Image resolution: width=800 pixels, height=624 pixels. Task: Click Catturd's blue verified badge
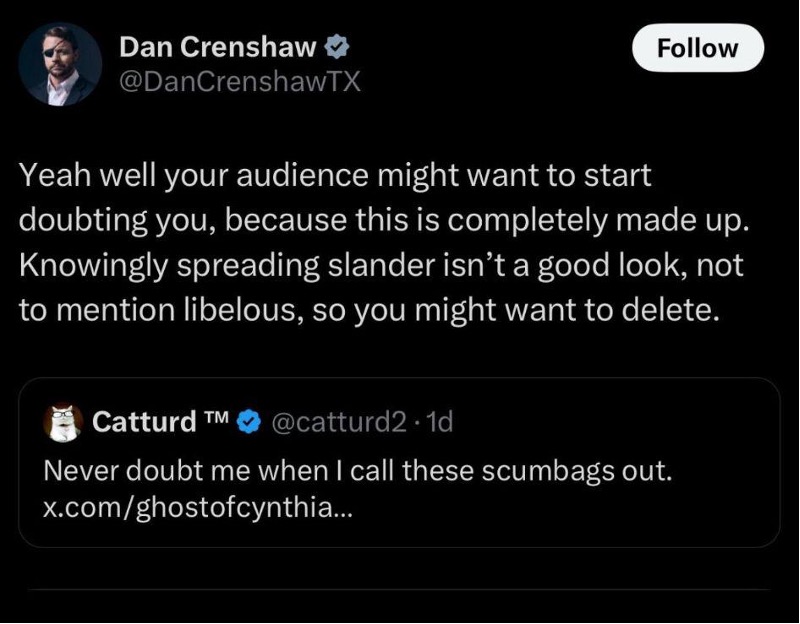tap(247, 423)
